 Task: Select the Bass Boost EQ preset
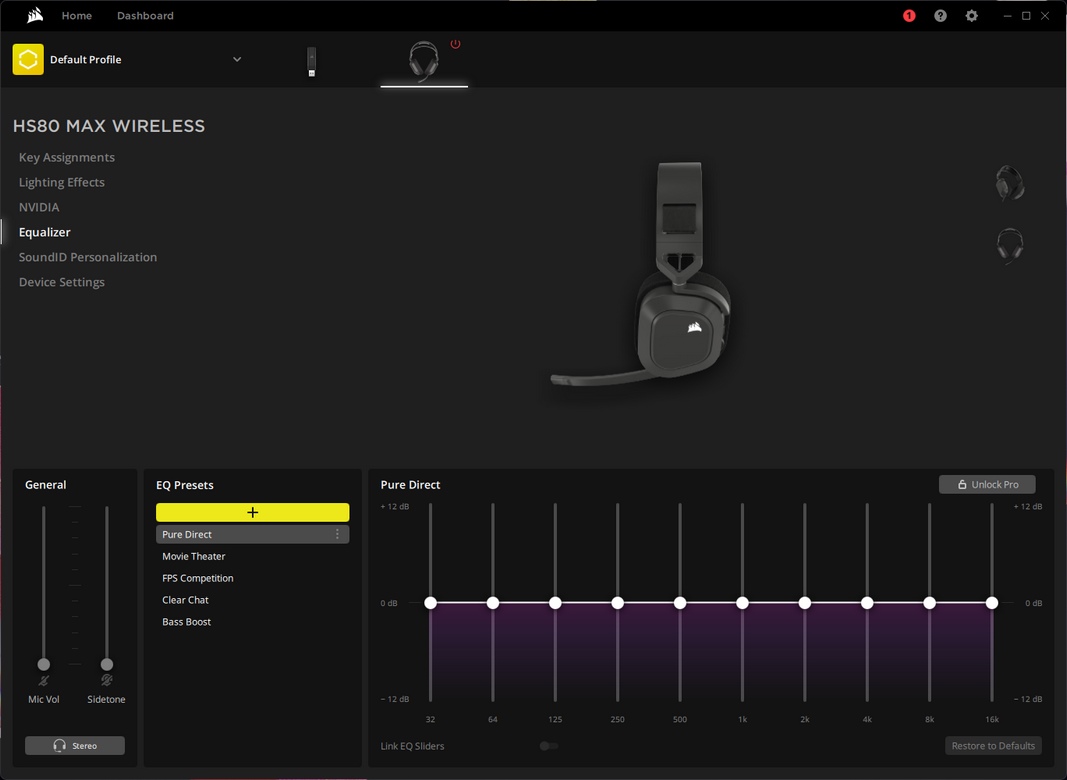tap(187, 622)
